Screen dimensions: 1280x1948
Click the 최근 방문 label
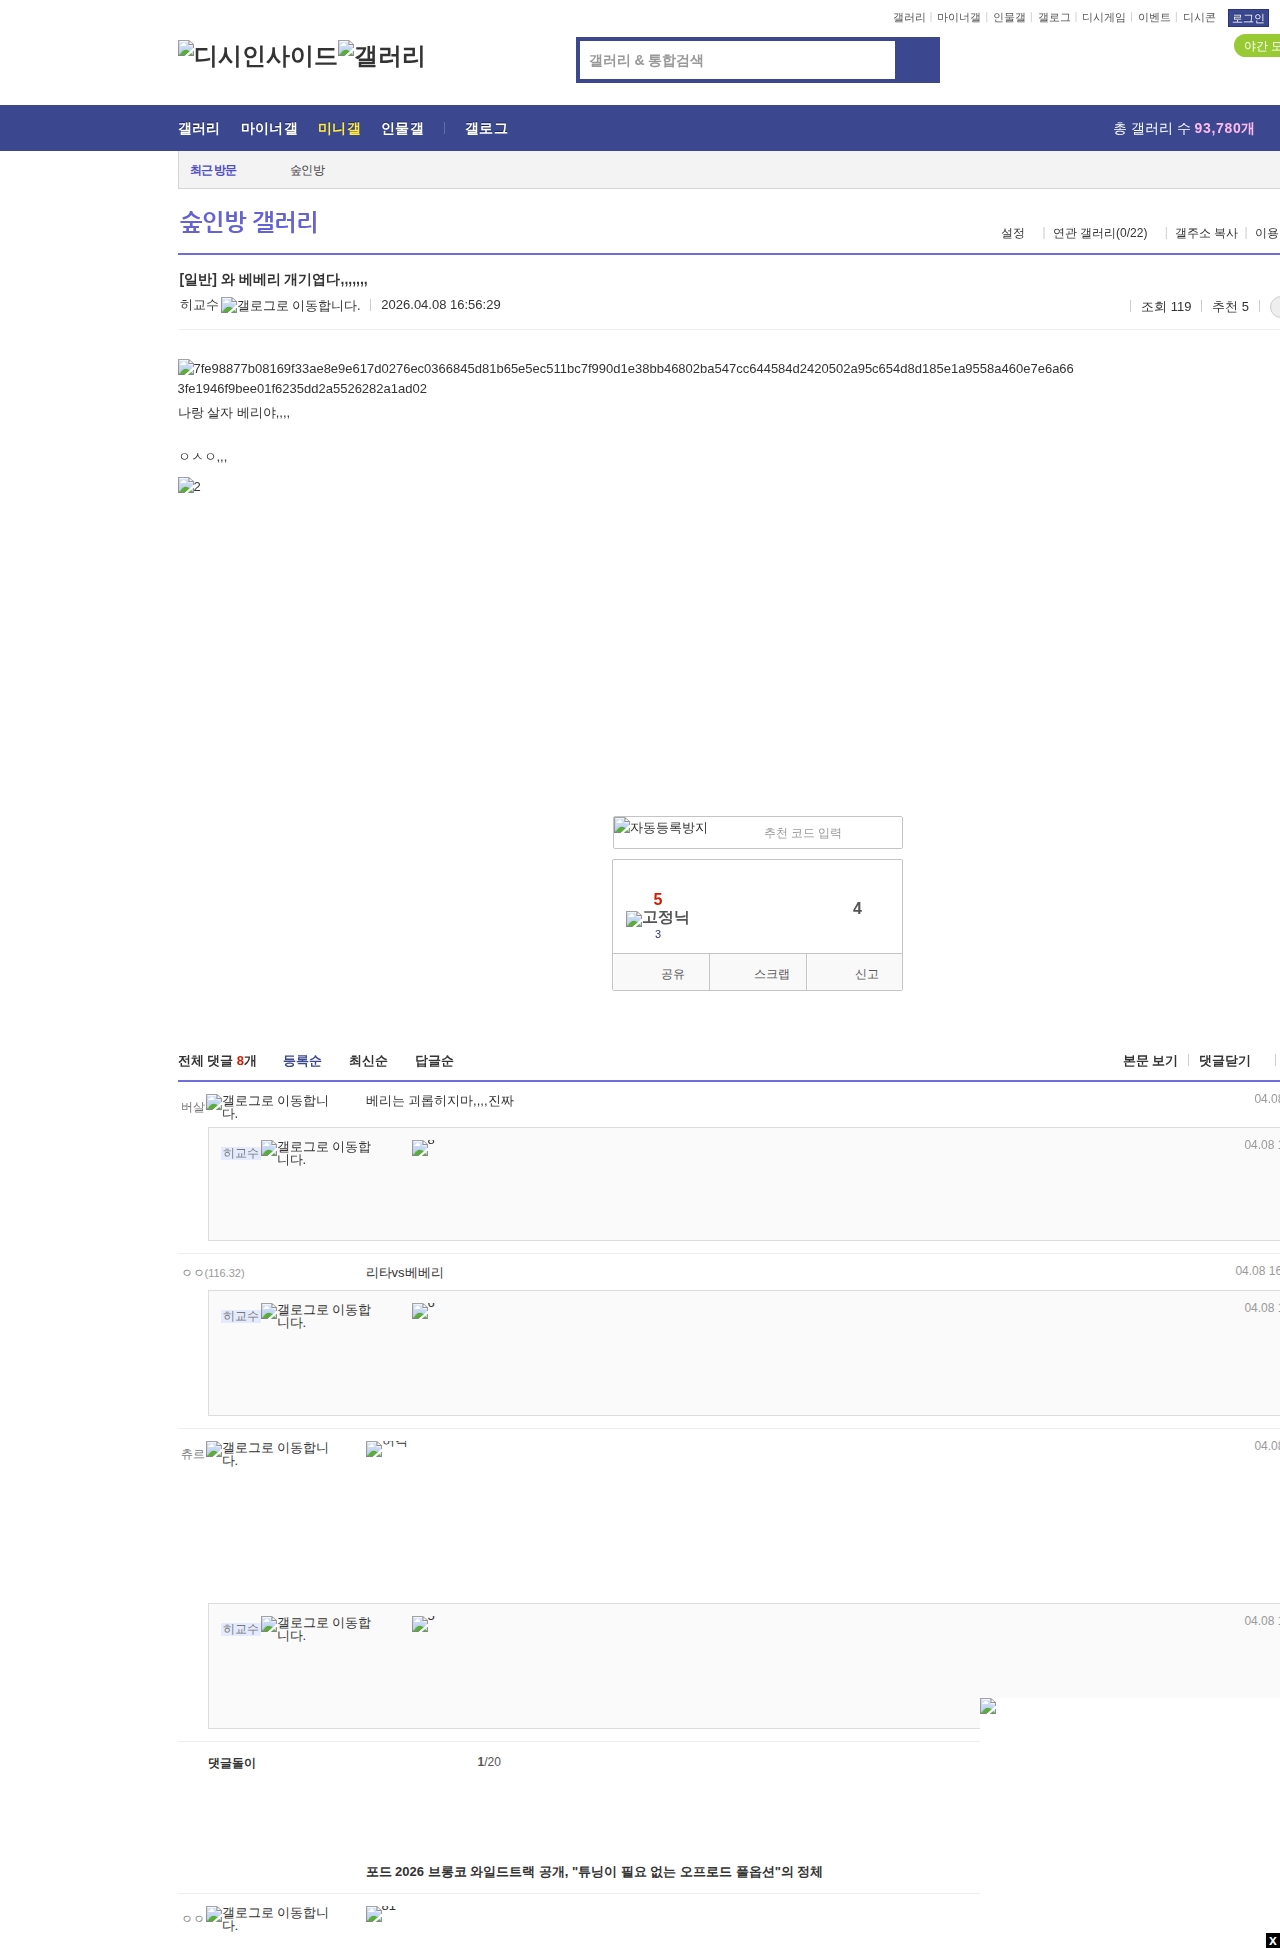pos(213,171)
